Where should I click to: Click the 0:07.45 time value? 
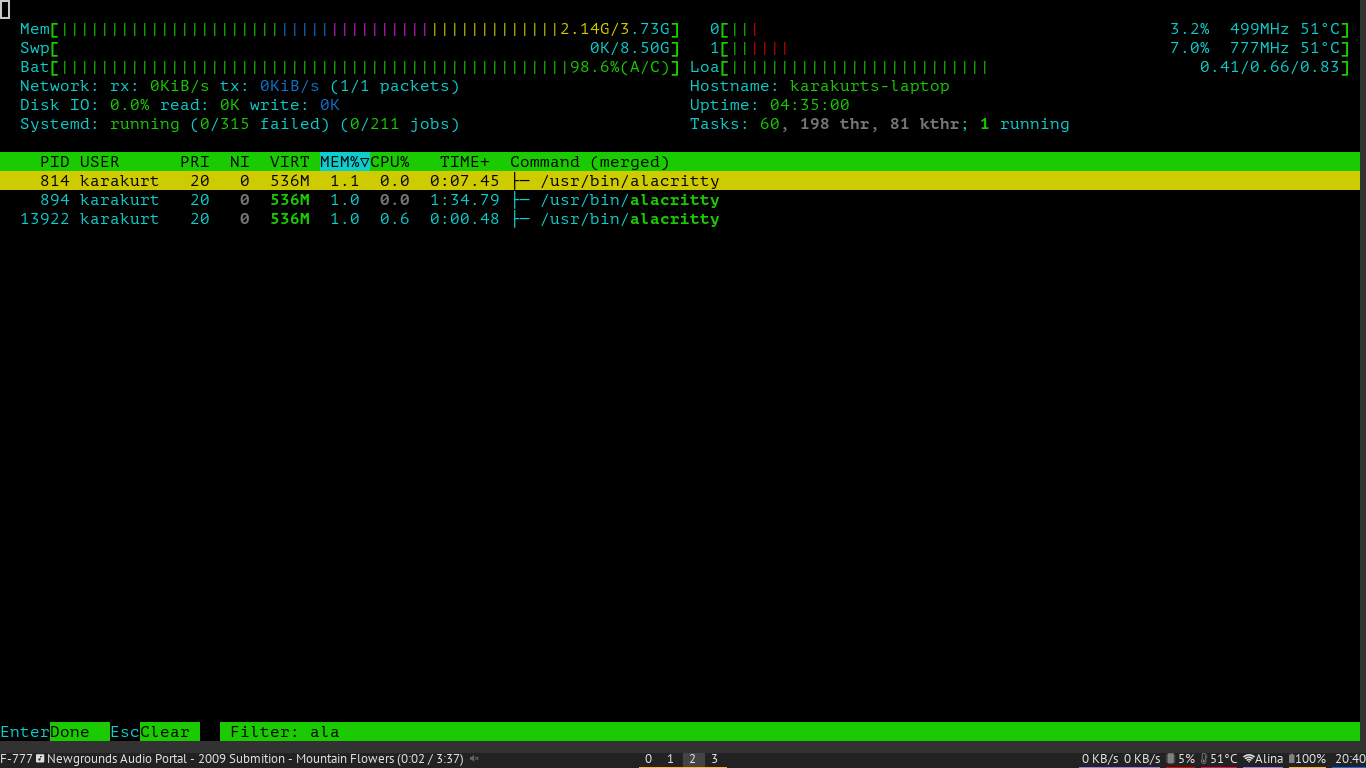tap(465, 181)
